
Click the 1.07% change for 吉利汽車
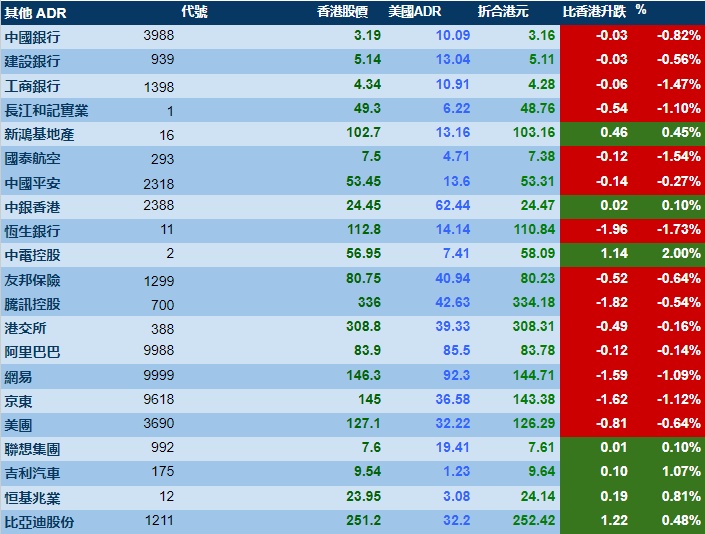[681, 472]
